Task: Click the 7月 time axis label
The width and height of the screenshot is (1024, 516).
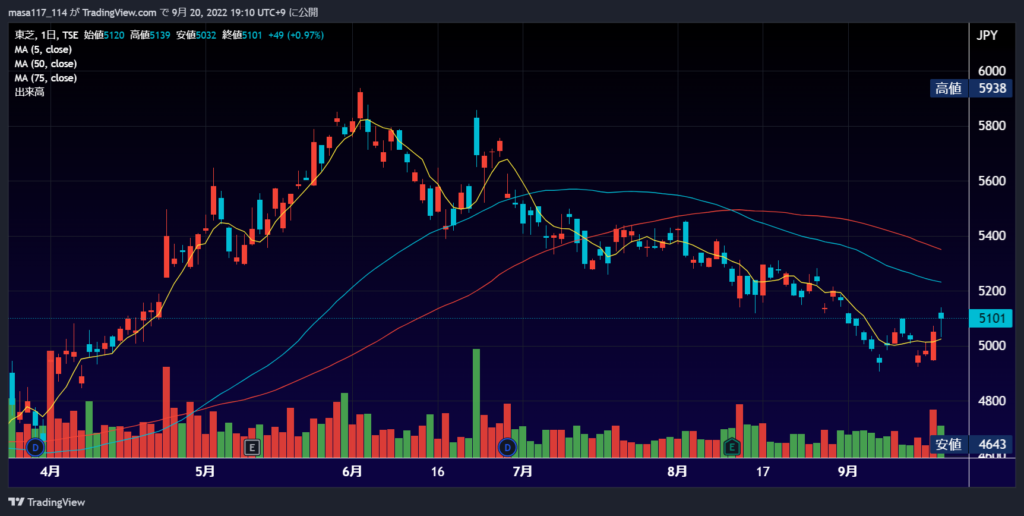Action: click(x=522, y=471)
